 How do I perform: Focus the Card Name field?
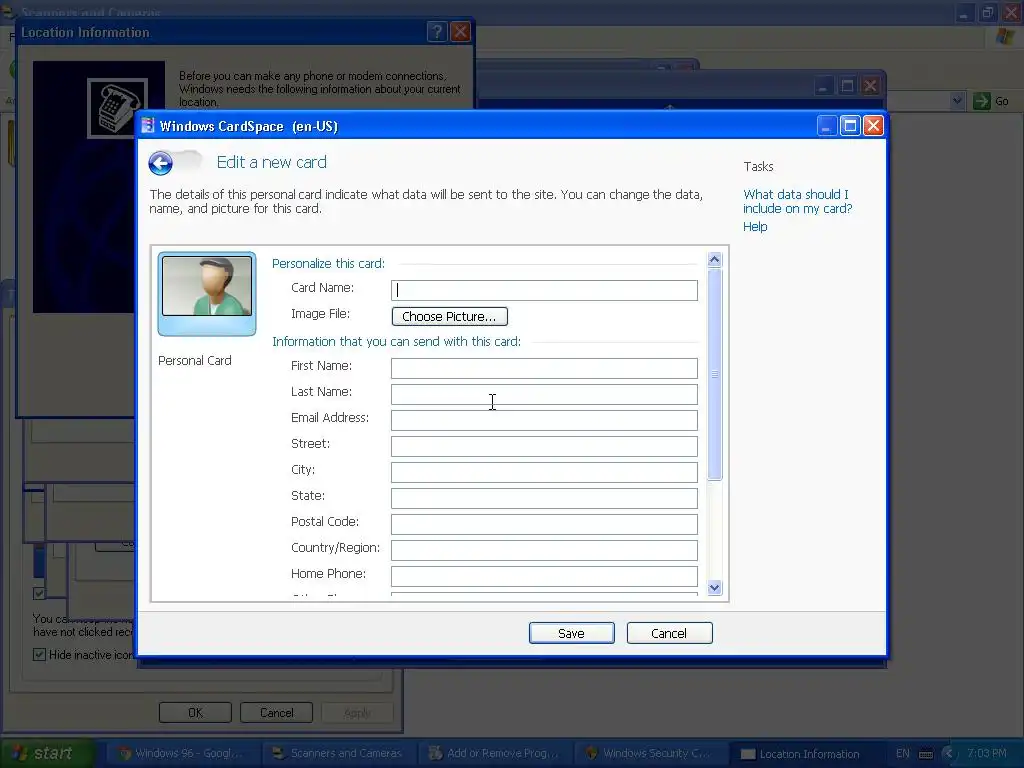tap(544, 290)
